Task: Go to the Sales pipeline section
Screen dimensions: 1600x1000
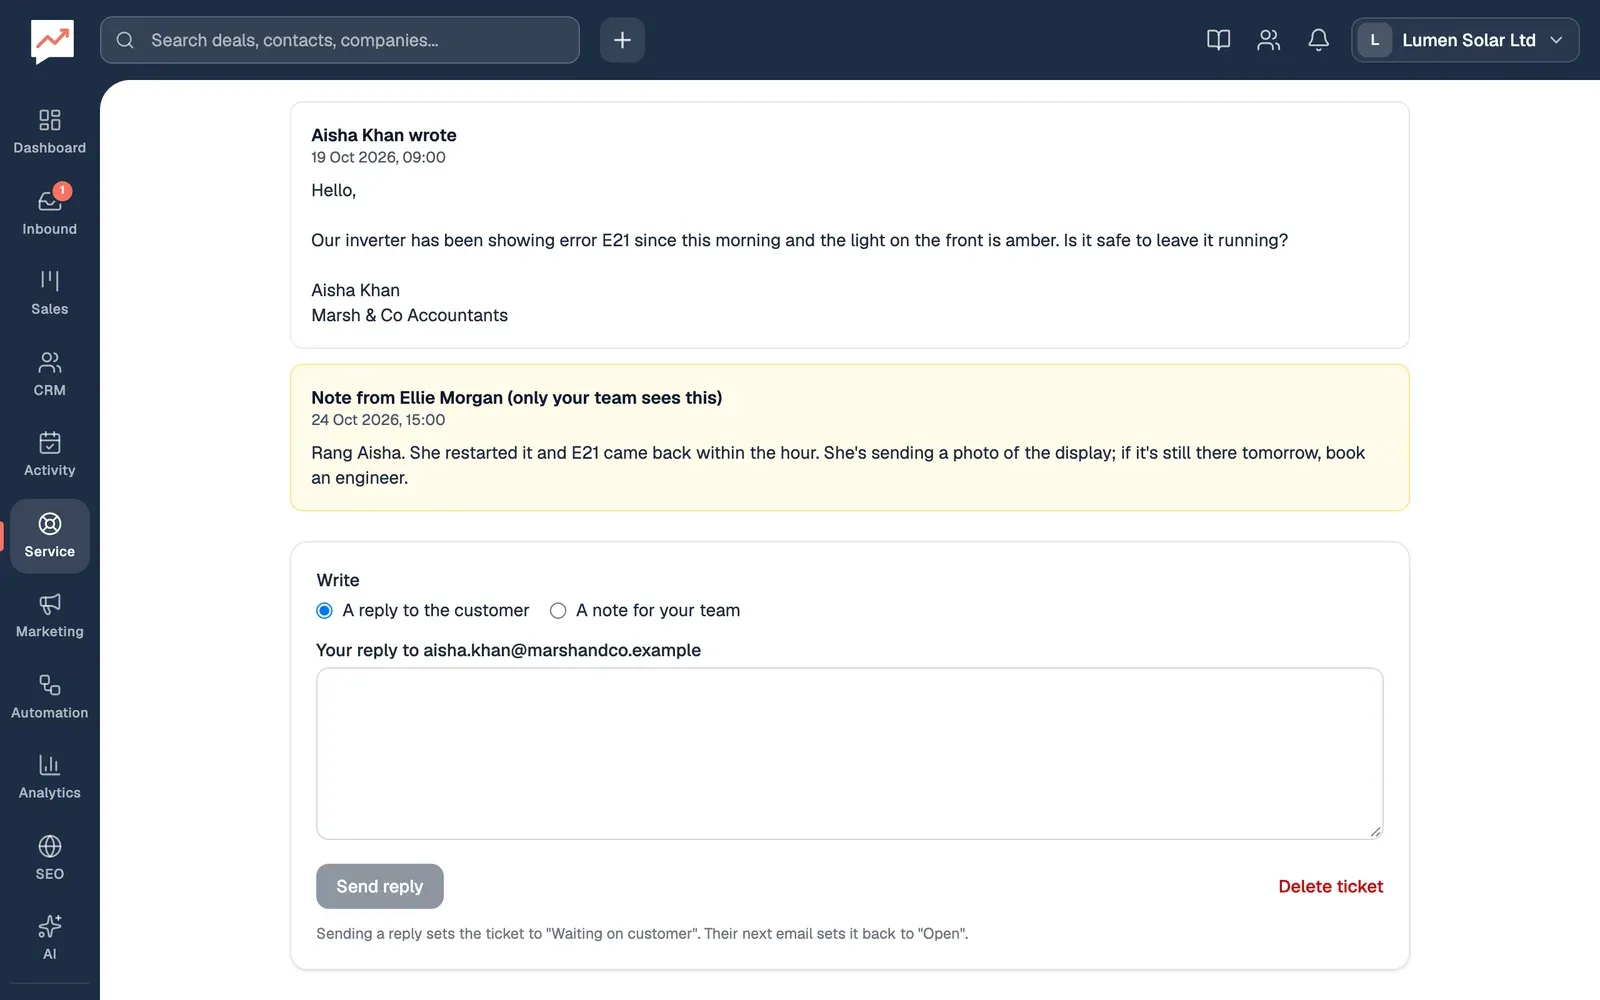Action: pos(49,294)
